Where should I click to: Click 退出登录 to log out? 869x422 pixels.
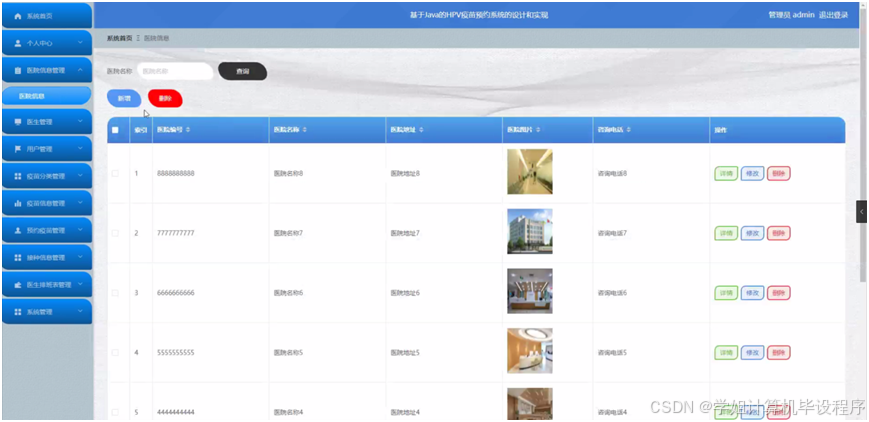tap(834, 15)
